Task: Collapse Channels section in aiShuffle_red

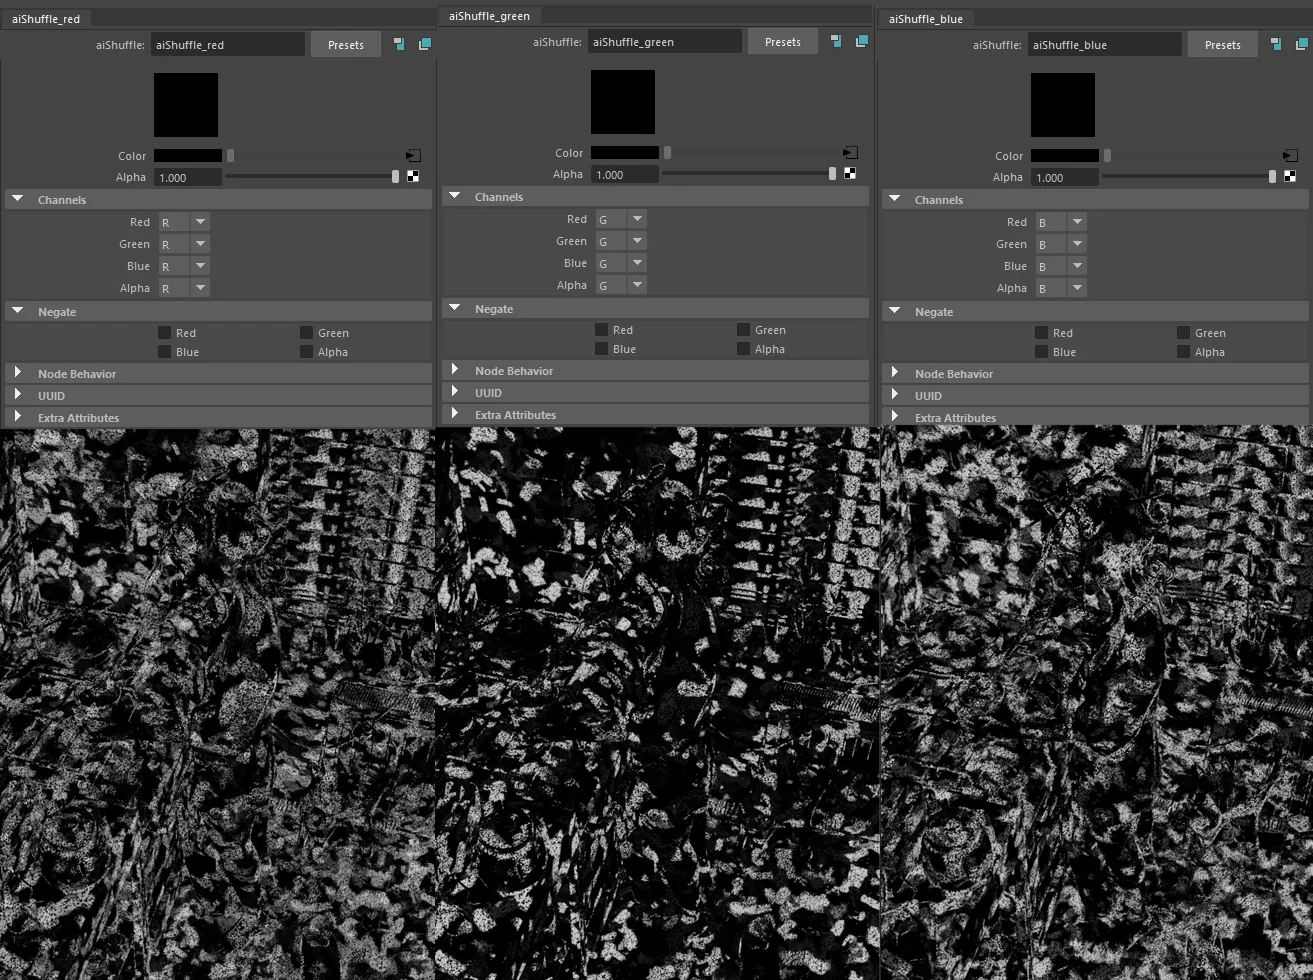Action: (x=17, y=199)
